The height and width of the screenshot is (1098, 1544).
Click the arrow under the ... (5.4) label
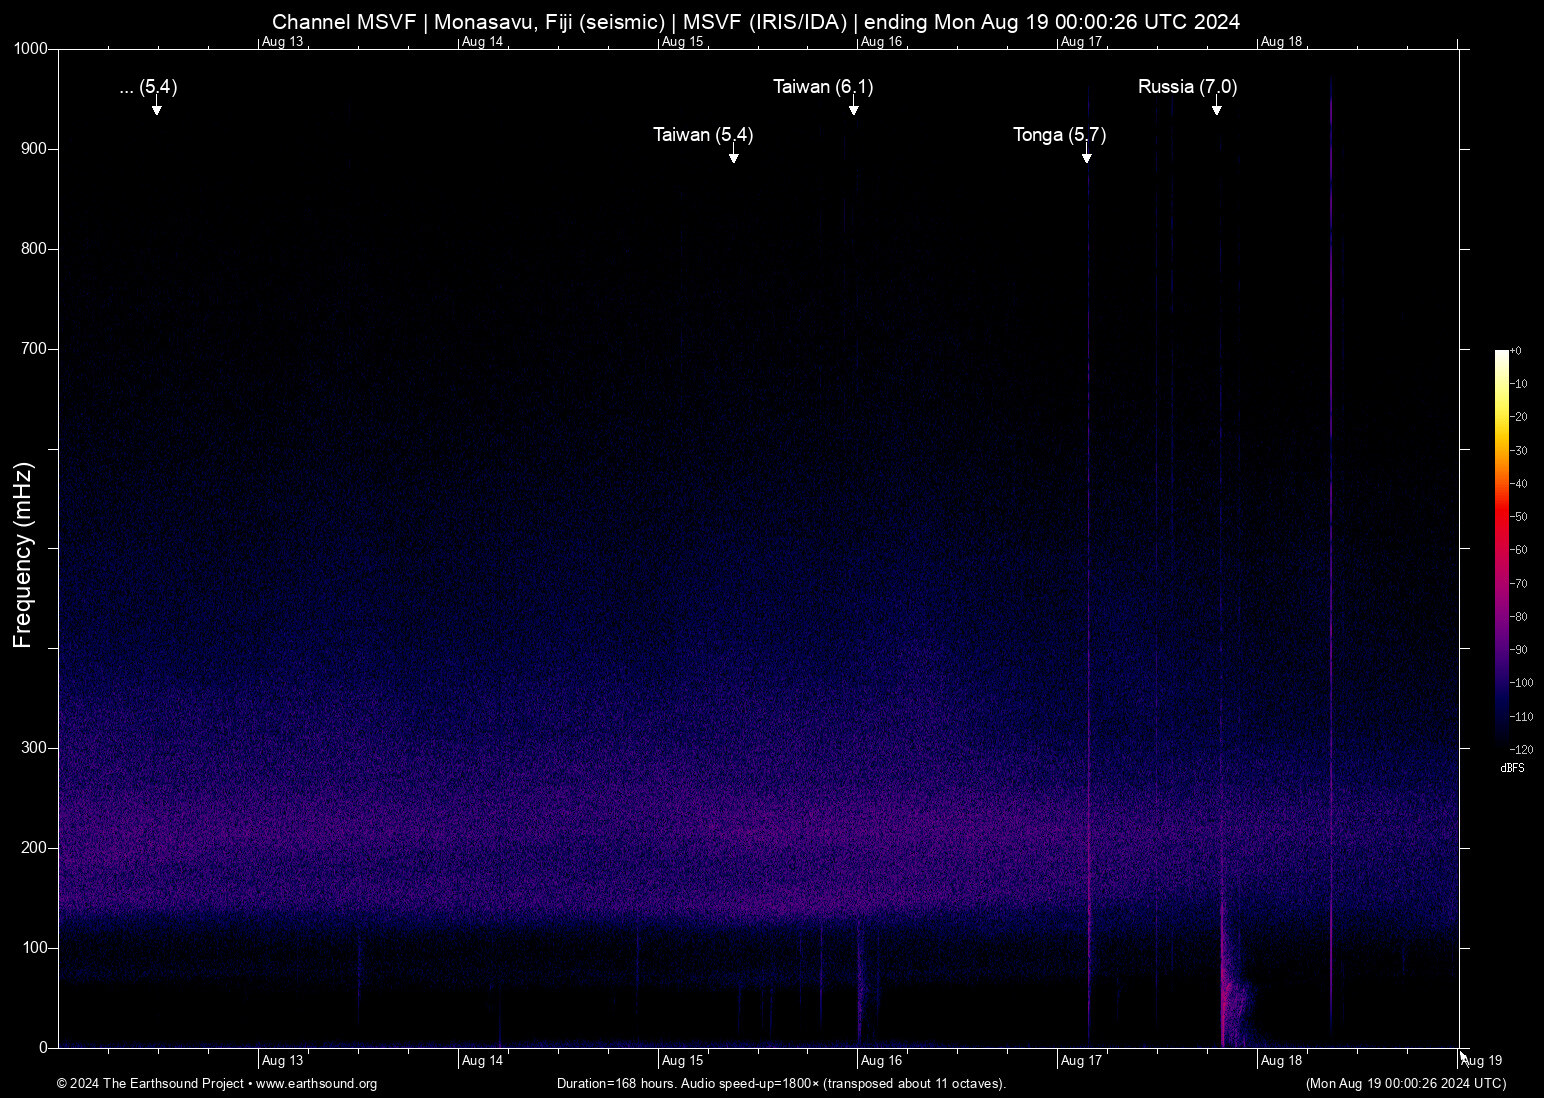(156, 108)
